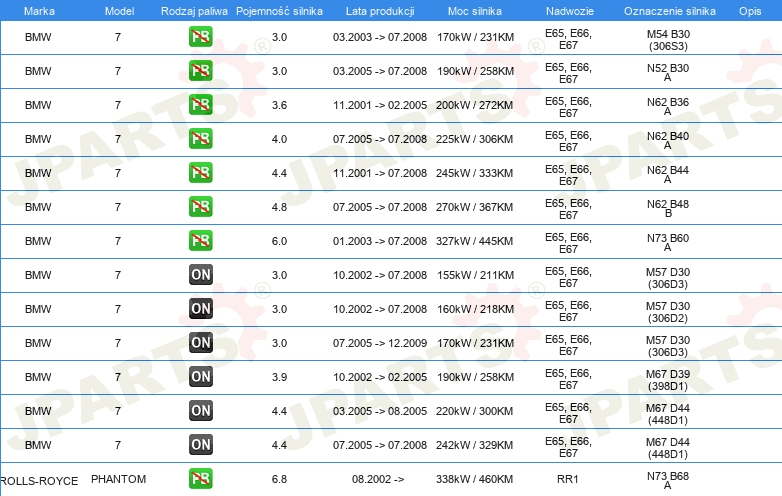Click the Lata produkcji column header
The width and height of the screenshot is (782, 496).
point(380,11)
